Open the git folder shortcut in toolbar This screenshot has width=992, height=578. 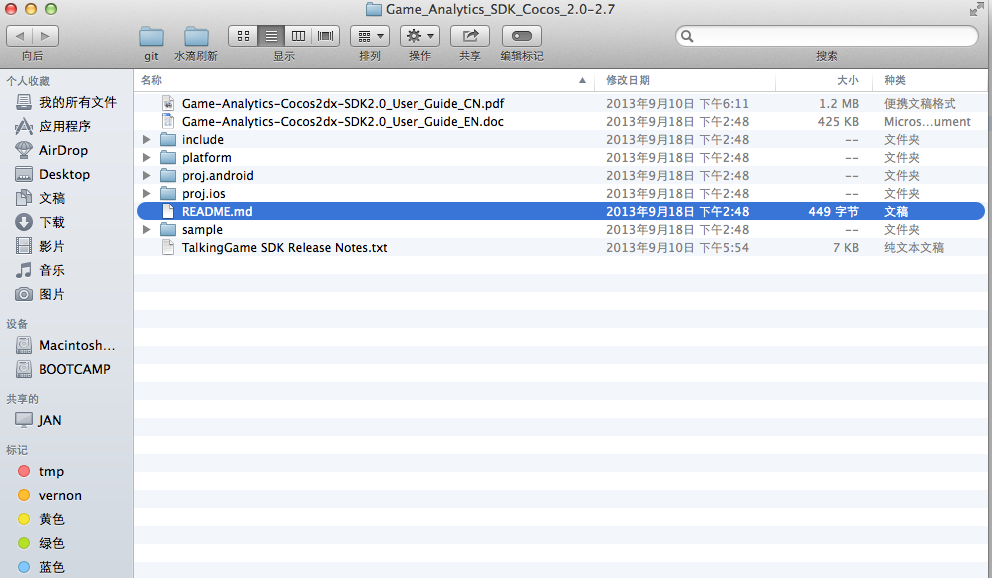point(151,37)
